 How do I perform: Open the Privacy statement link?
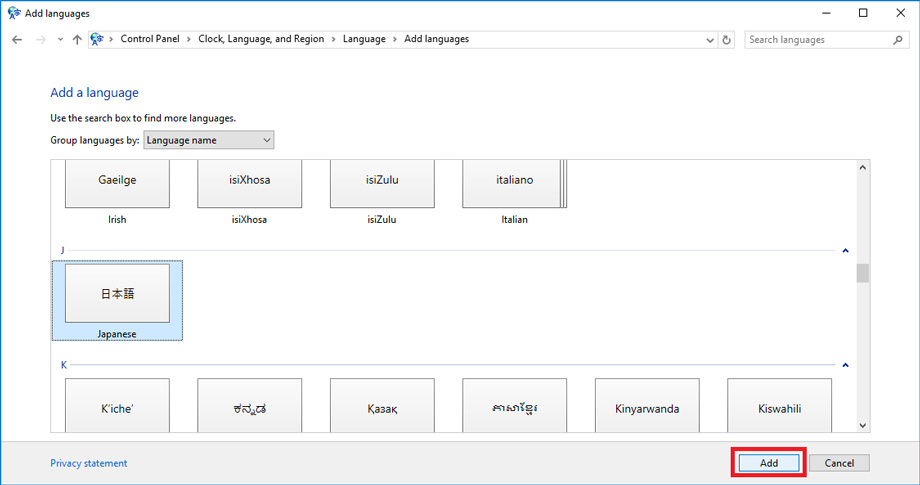(x=89, y=463)
